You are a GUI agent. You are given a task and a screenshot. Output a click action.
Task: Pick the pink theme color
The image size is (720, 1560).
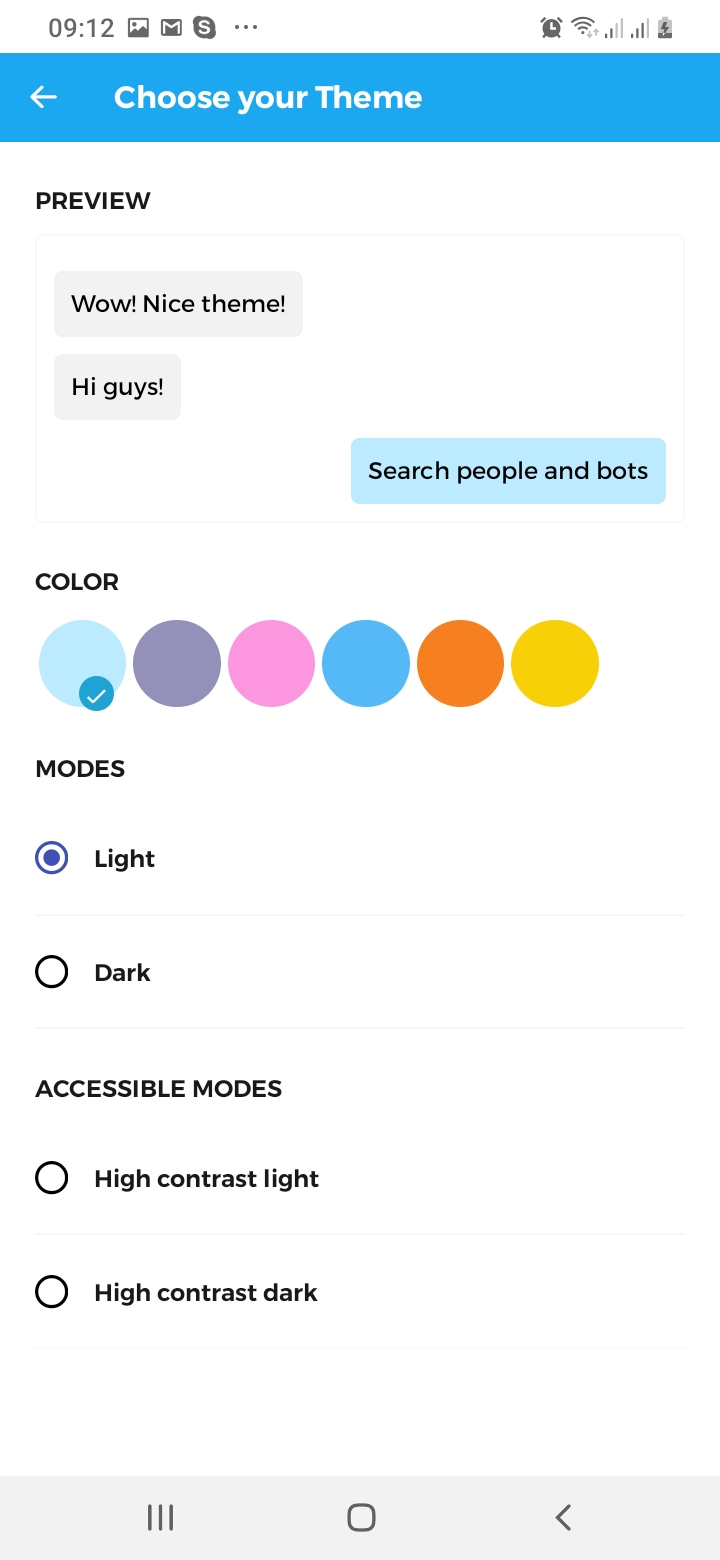click(271, 663)
